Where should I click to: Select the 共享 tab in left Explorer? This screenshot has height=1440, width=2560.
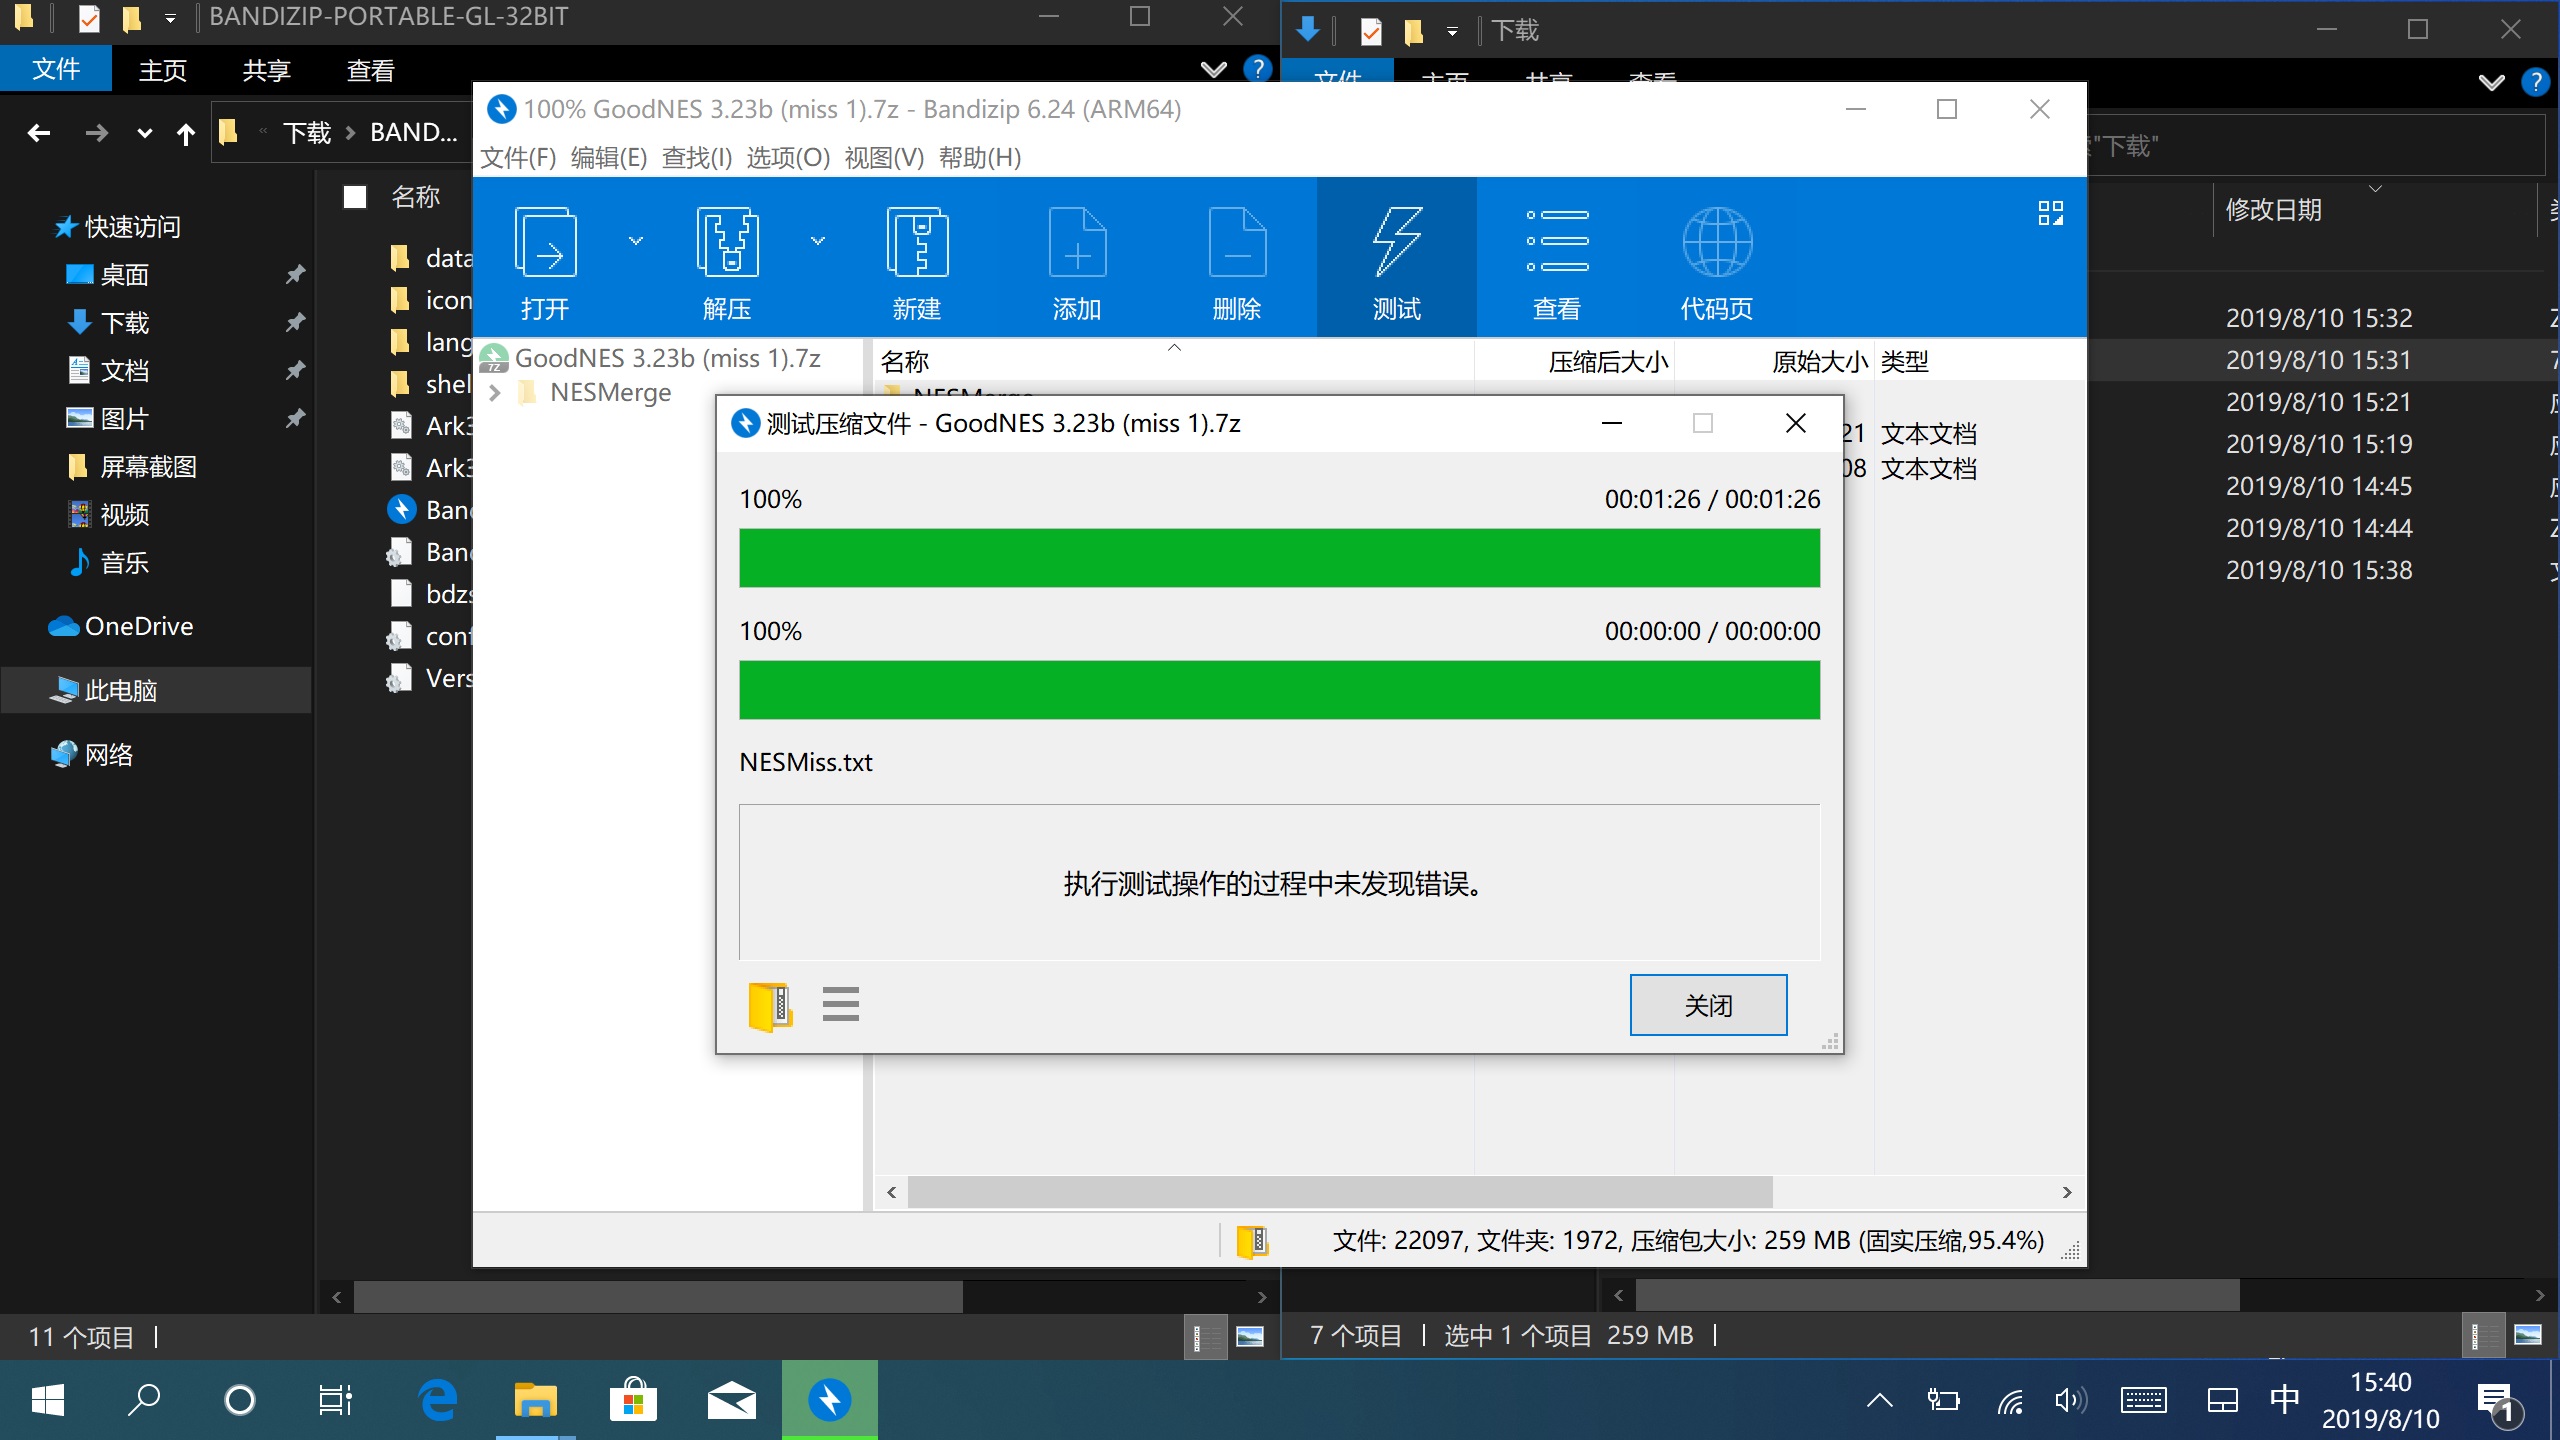coord(267,70)
